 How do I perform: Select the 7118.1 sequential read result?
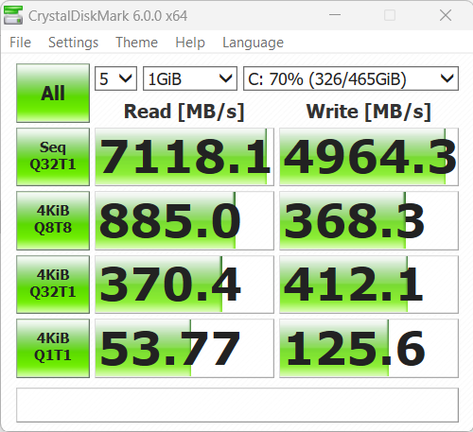tap(184, 157)
